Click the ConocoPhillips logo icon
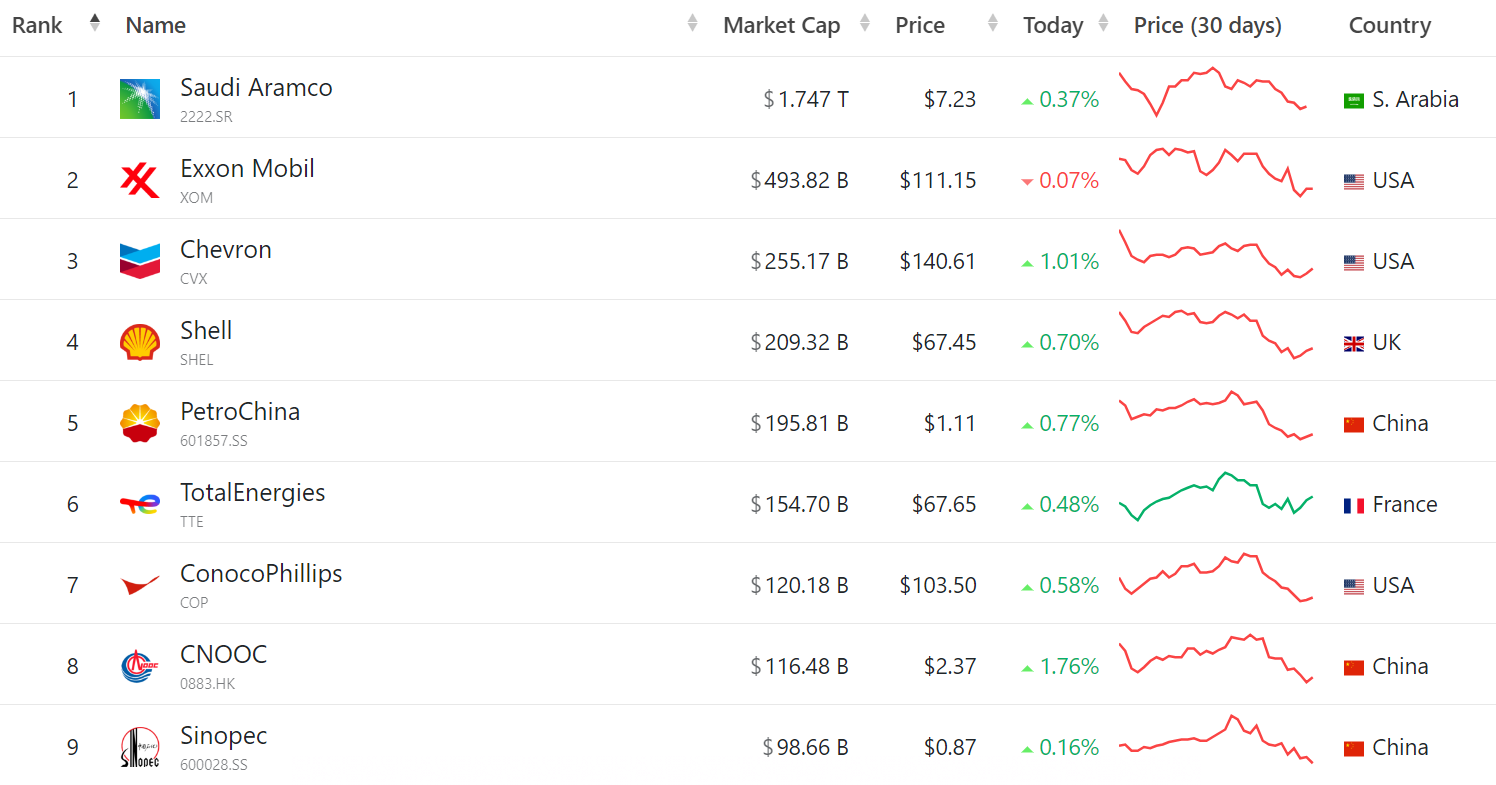 click(x=139, y=585)
